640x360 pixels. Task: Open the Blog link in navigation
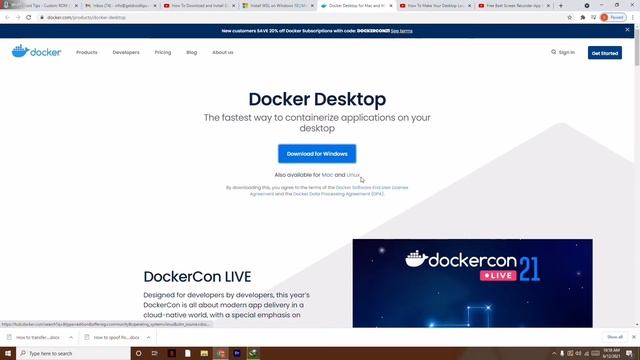pyautogui.click(x=191, y=53)
